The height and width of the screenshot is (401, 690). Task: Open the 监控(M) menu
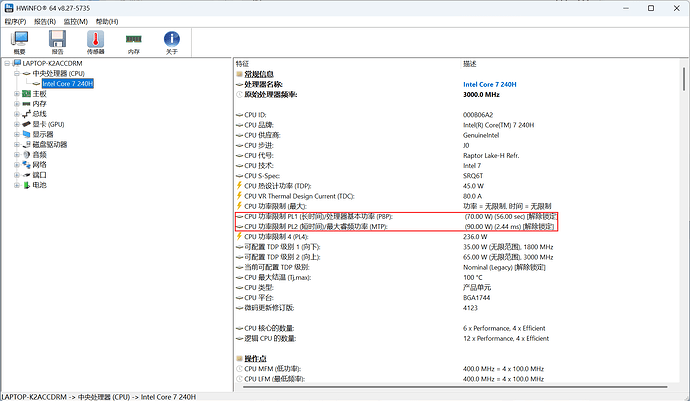[x=75, y=20]
